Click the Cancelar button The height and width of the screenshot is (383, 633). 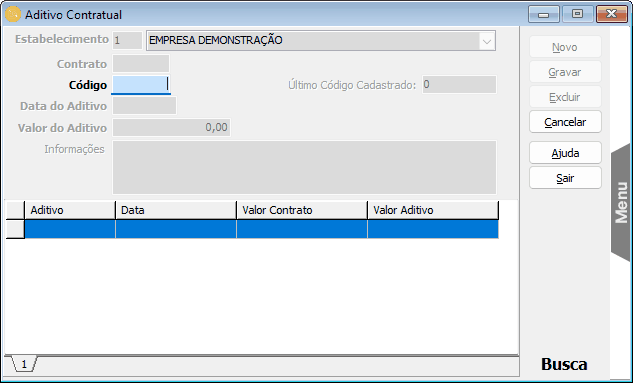565,122
